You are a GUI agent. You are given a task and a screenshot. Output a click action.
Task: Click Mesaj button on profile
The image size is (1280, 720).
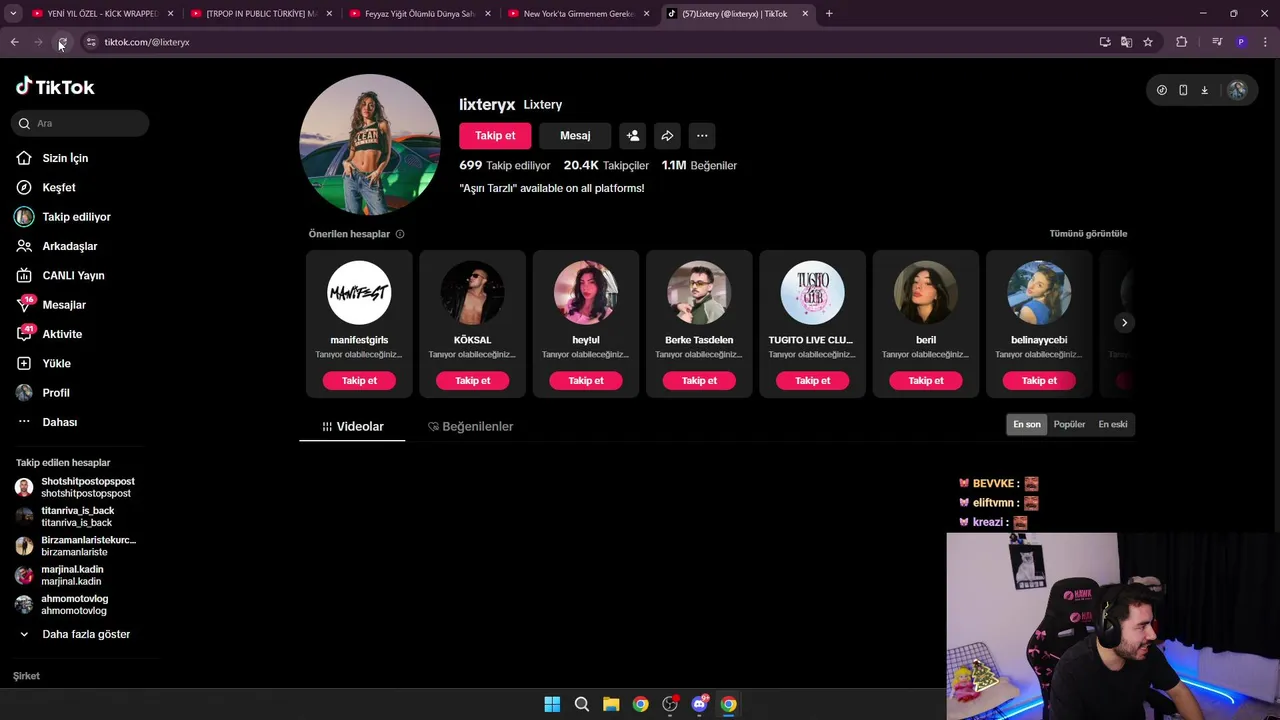point(575,136)
